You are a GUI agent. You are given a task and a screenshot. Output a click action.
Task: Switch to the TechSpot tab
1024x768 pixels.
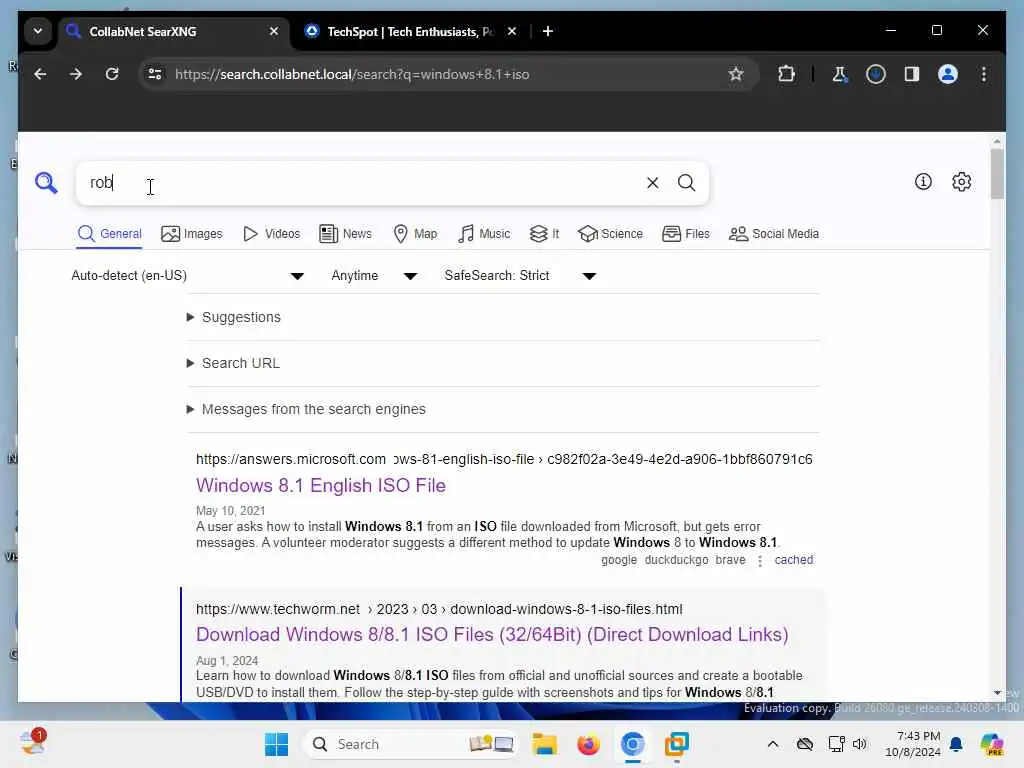pos(410,31)
